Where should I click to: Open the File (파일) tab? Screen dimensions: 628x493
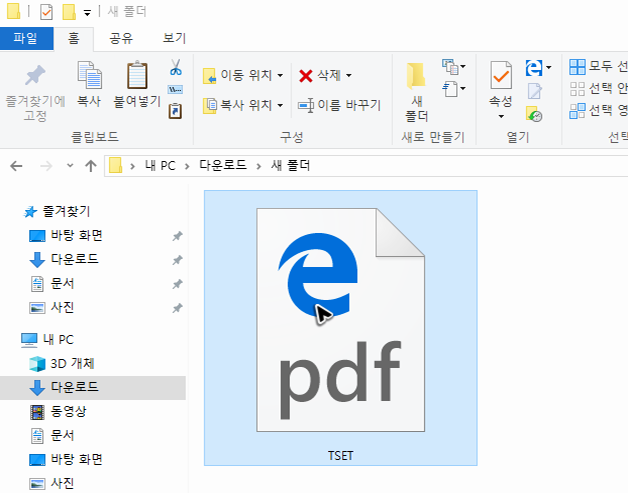(26, 38)
